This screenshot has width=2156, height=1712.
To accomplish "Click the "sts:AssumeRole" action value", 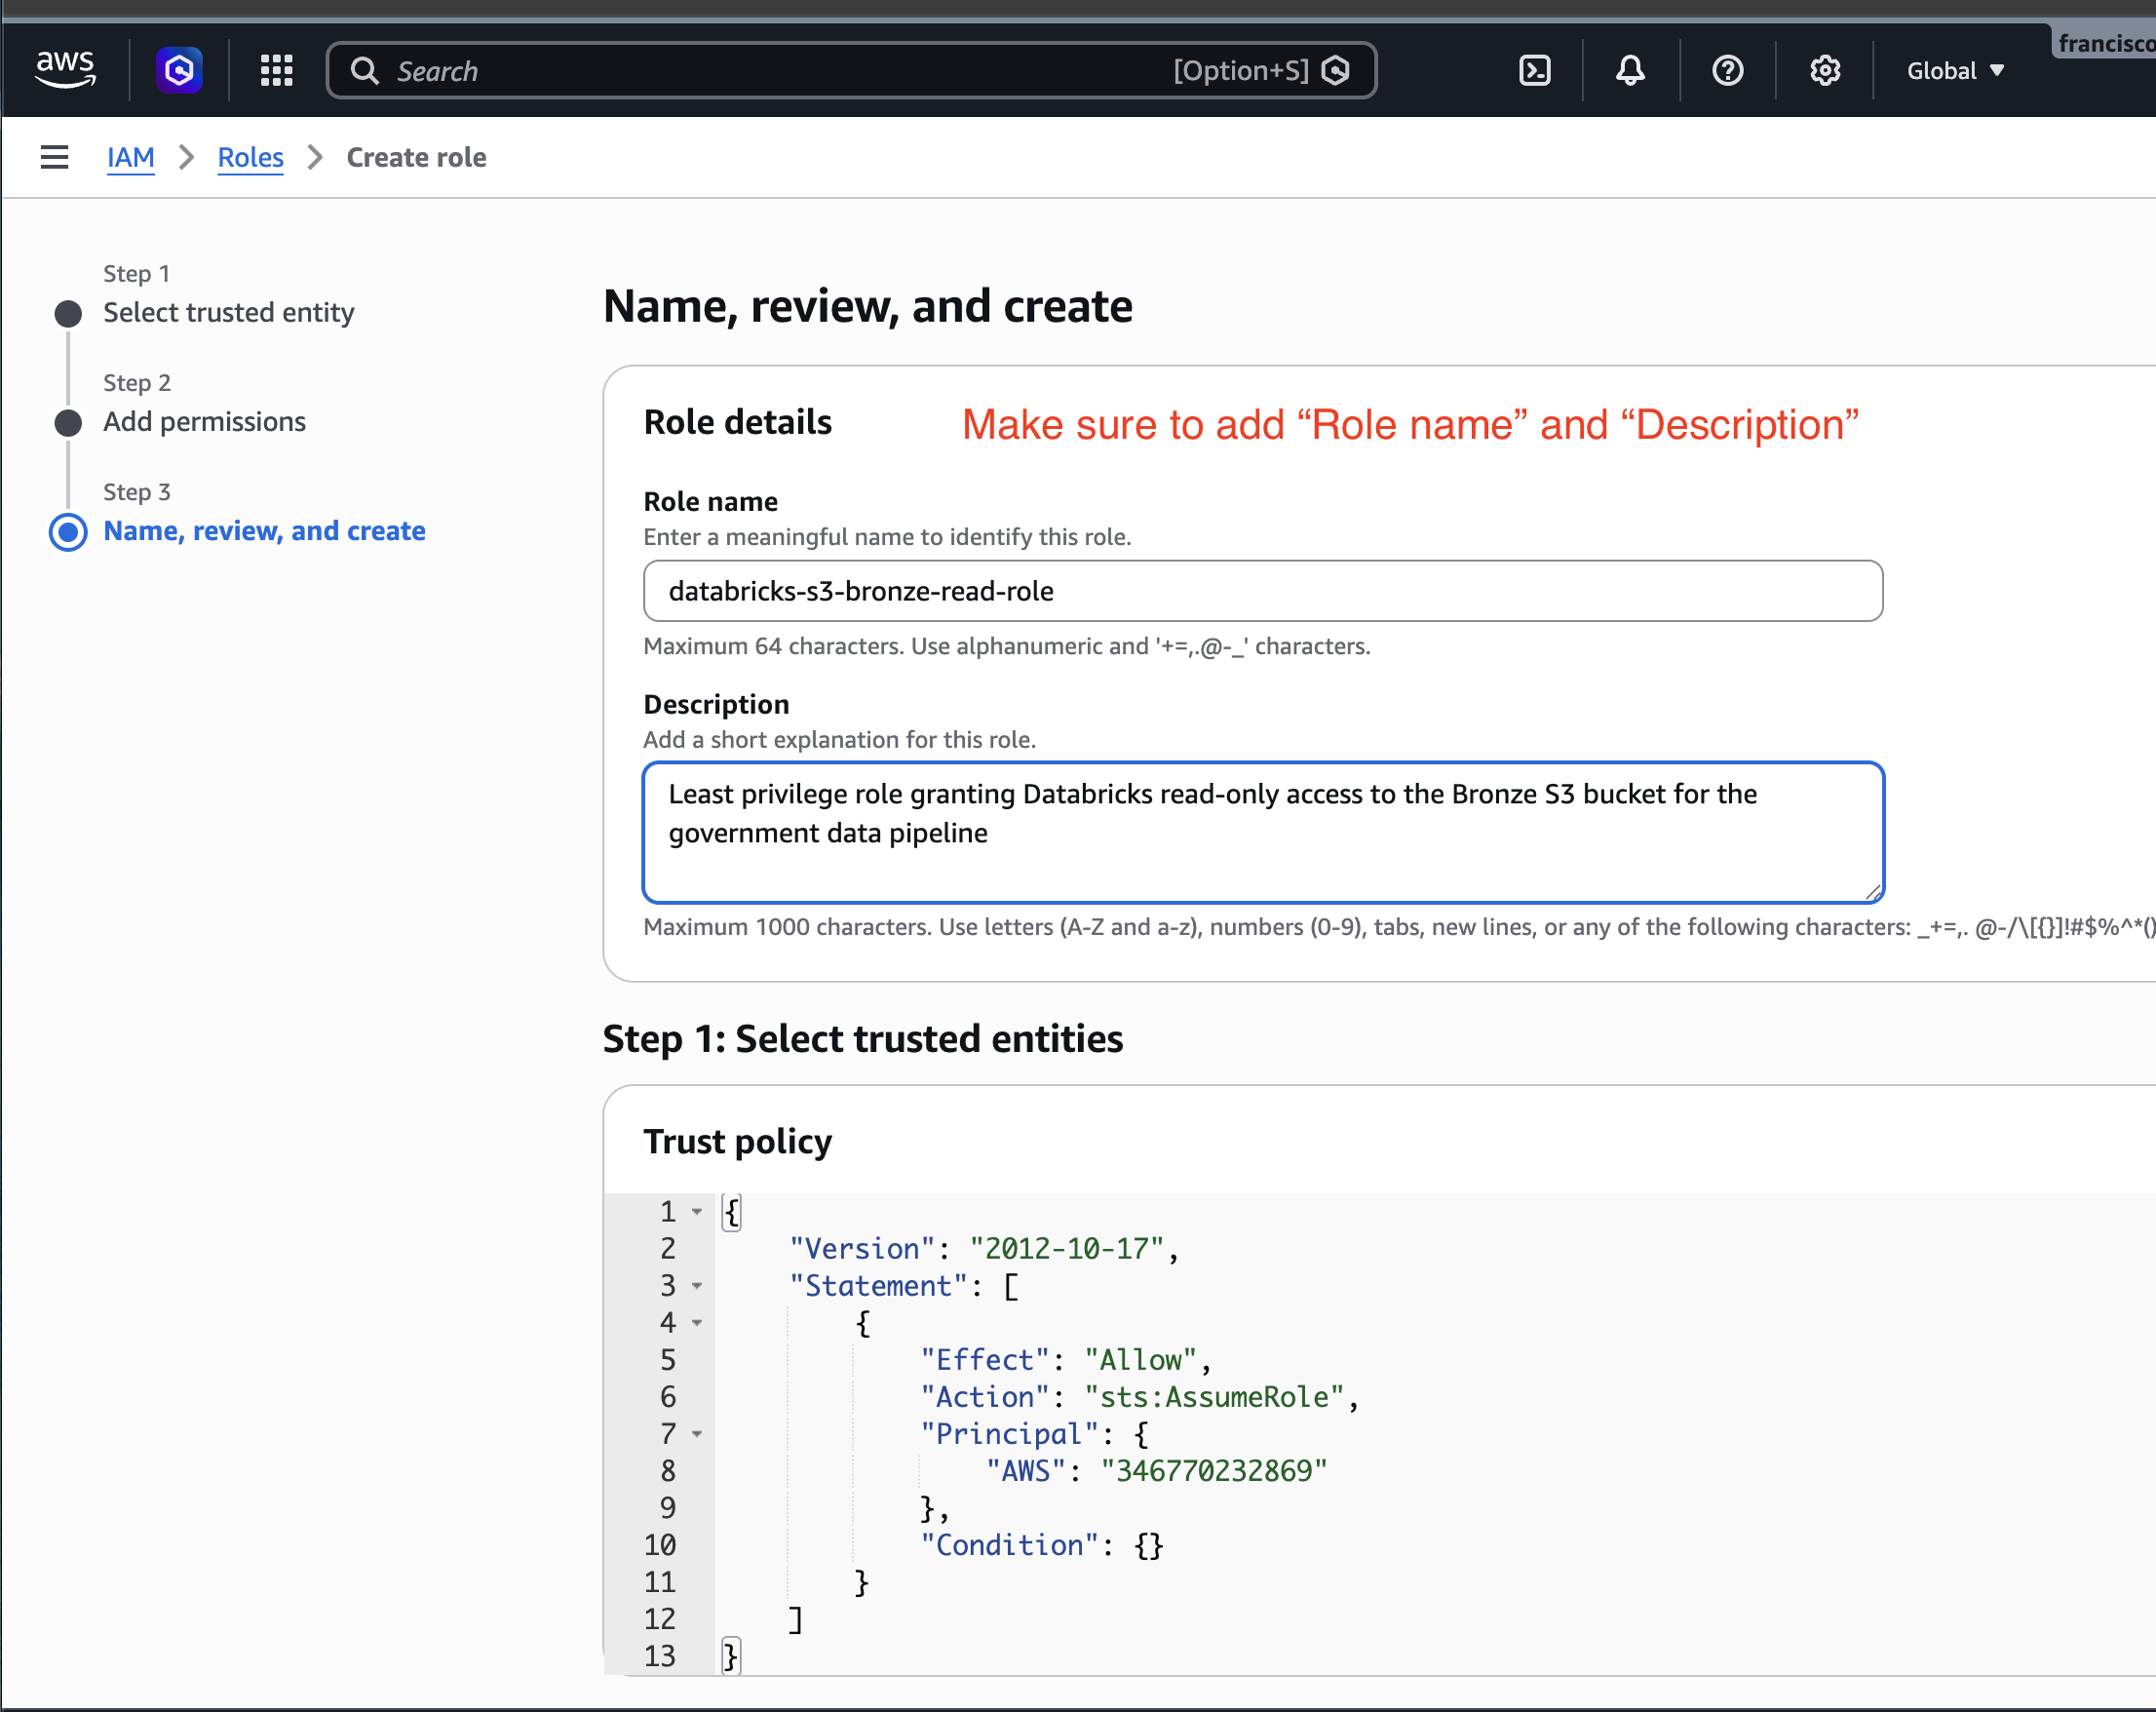I will pyautogui.click(x=1215, y=1397).
